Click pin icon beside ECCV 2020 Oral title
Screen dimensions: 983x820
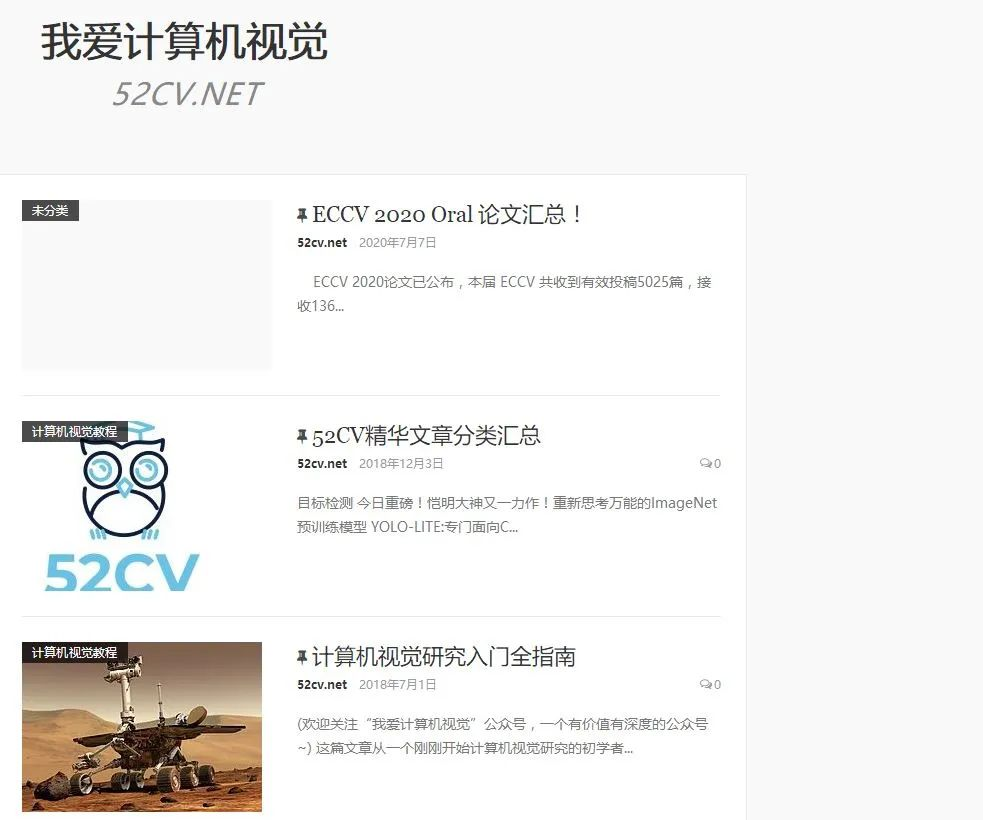[302, 215]
